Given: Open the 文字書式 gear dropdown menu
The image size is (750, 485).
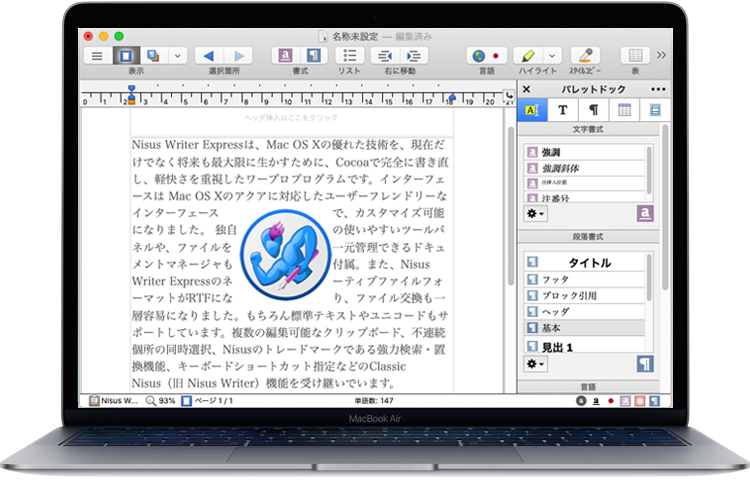Looking at the screenshot, I should (535, 214).
